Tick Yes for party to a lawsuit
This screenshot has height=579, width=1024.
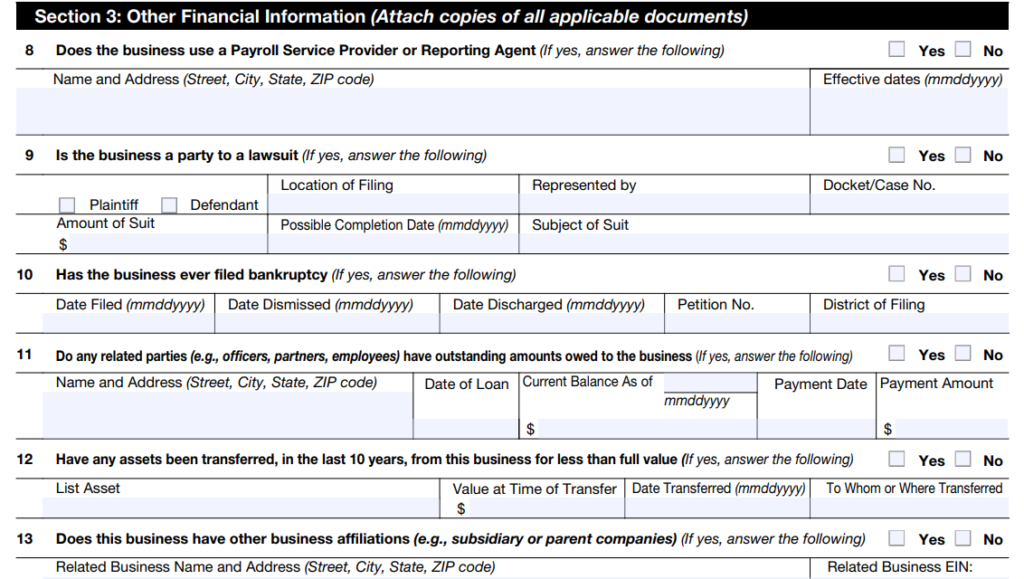[897, 154]
